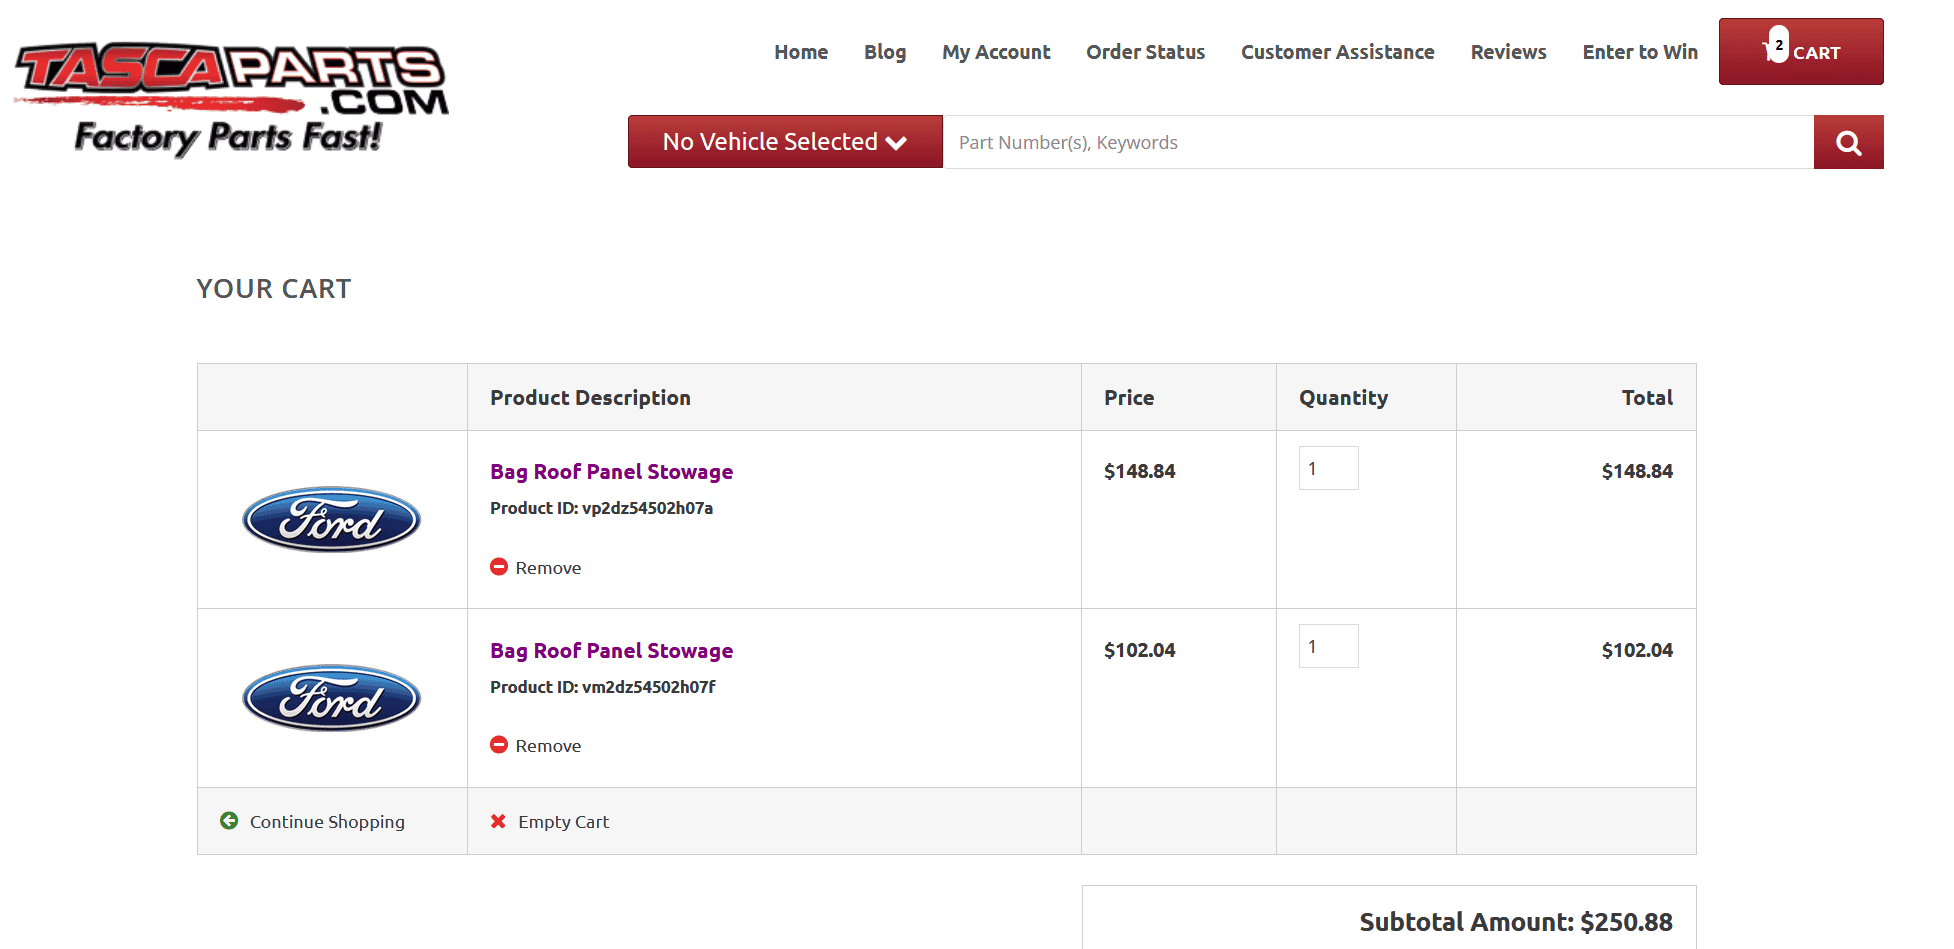This screenshot has height=949, width=1954.
Task: Click red remove icon for product vm2dz54502h07f
Action: pos(499,745)
